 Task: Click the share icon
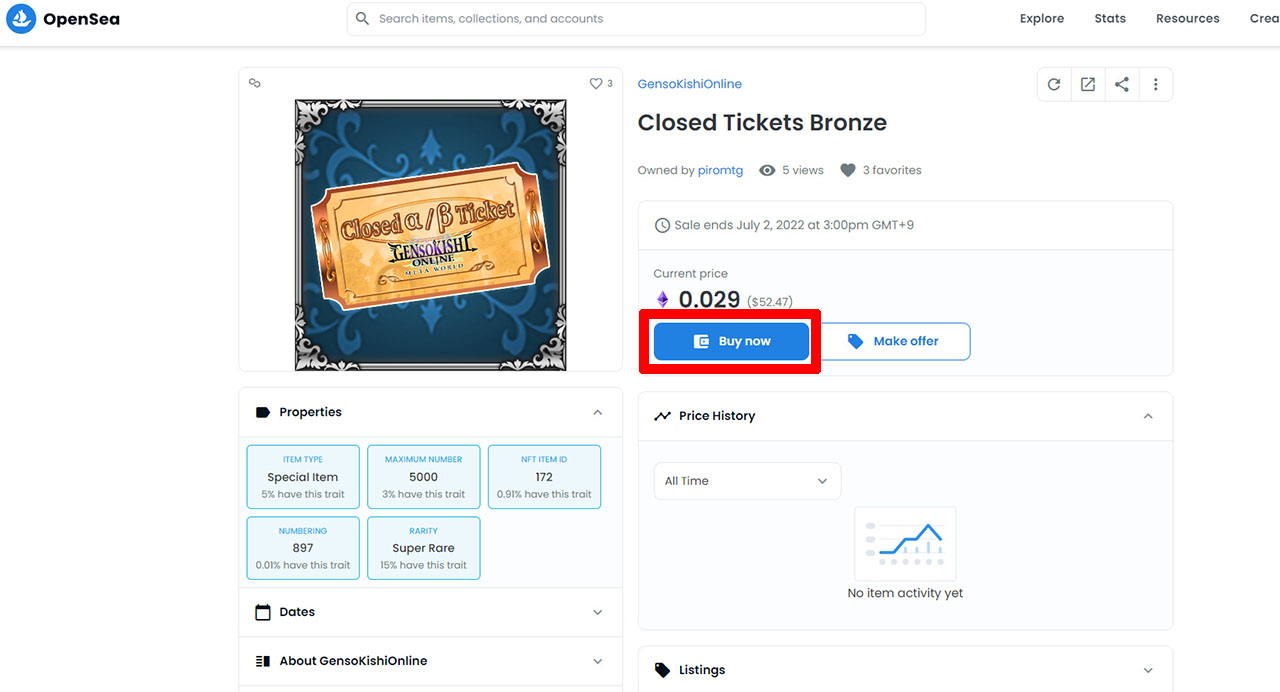tap(1122, 85)
